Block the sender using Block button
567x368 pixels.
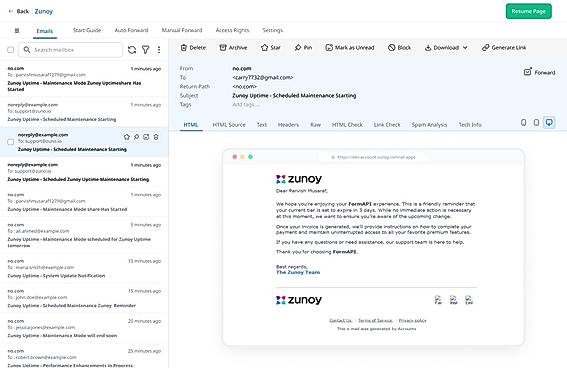(399, 47)
